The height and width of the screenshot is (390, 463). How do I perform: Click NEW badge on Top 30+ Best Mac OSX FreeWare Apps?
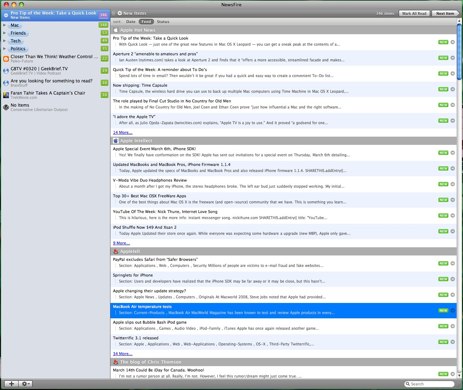point(443,200)
